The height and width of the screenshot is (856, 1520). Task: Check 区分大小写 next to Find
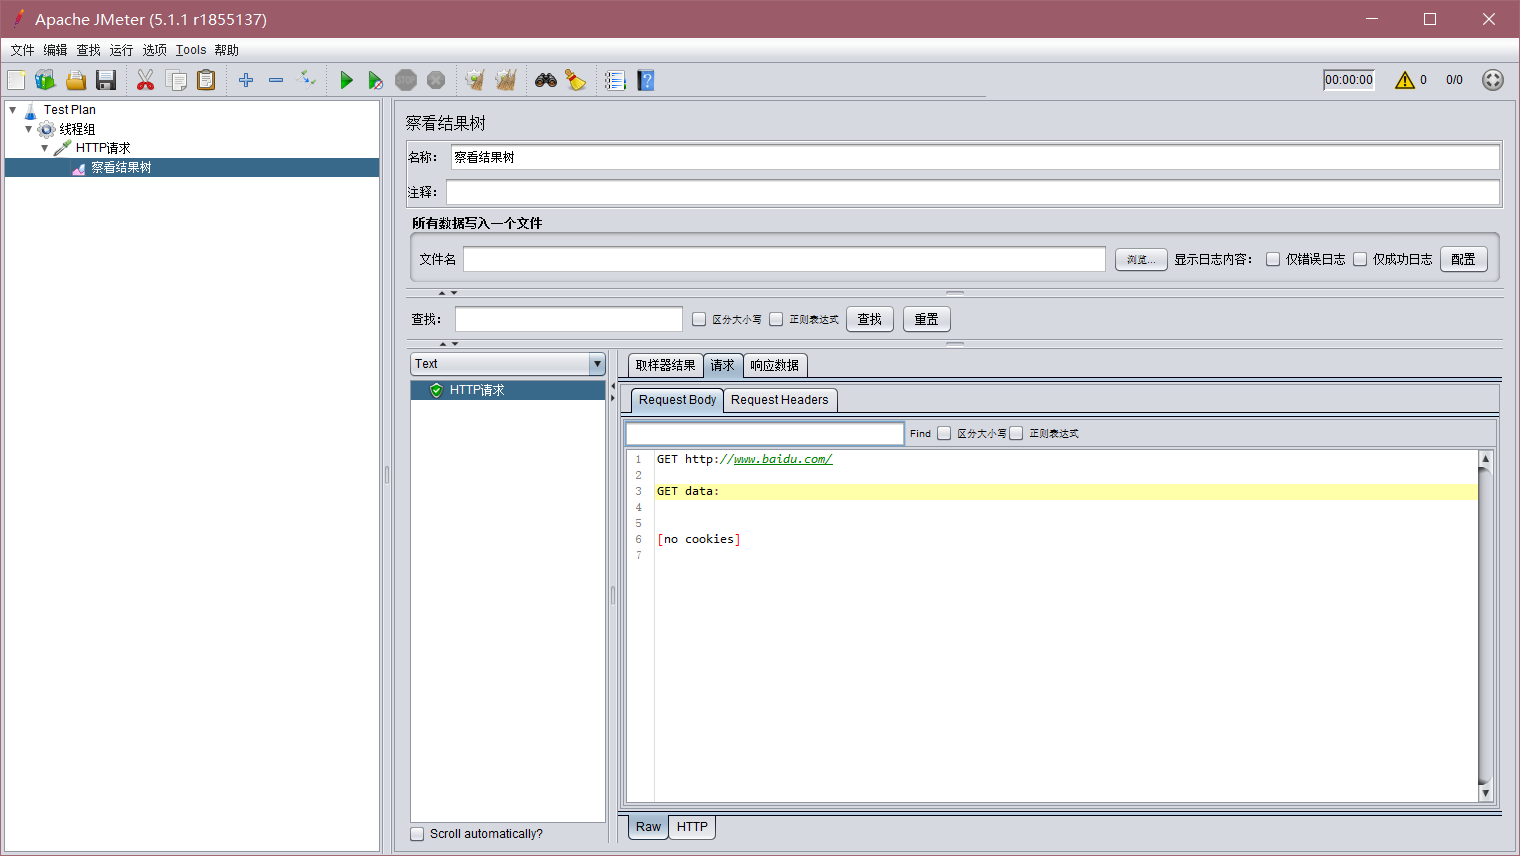pos(944,433)
